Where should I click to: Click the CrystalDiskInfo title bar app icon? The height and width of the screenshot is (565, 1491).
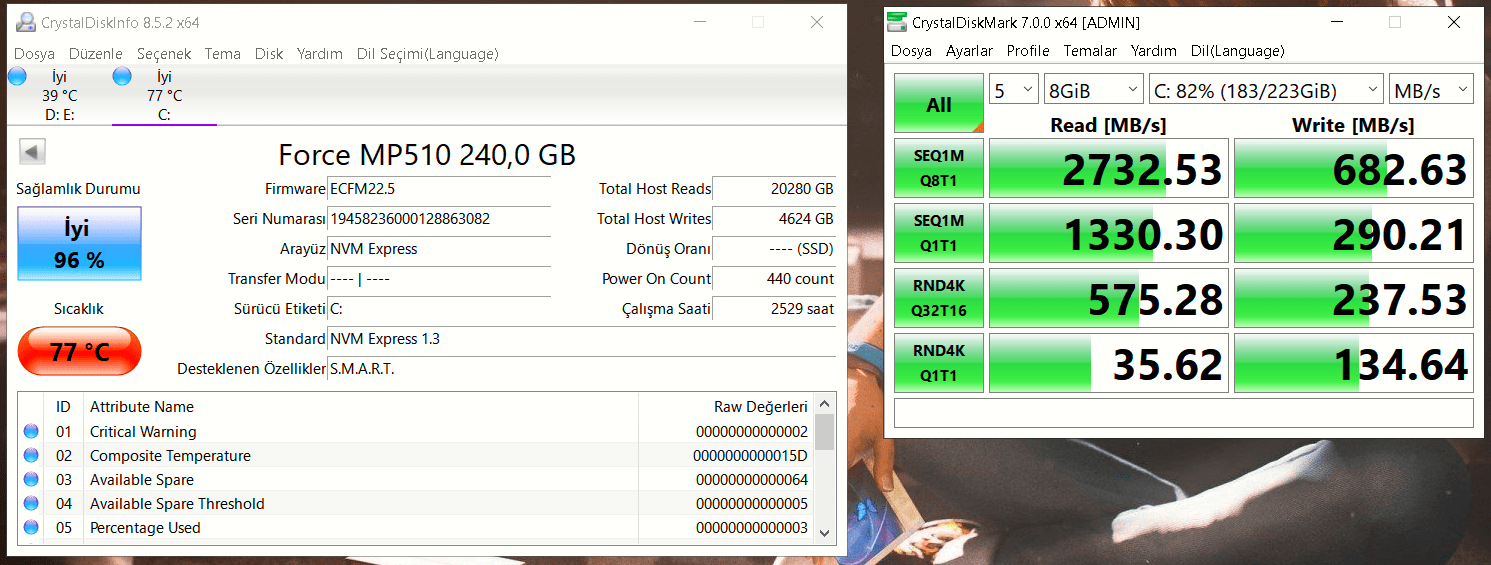pos(25,22)
